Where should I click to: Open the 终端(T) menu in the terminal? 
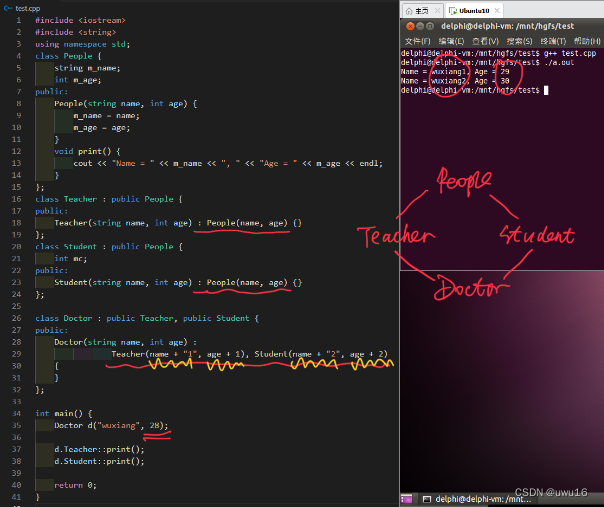(x=553, y=41)
